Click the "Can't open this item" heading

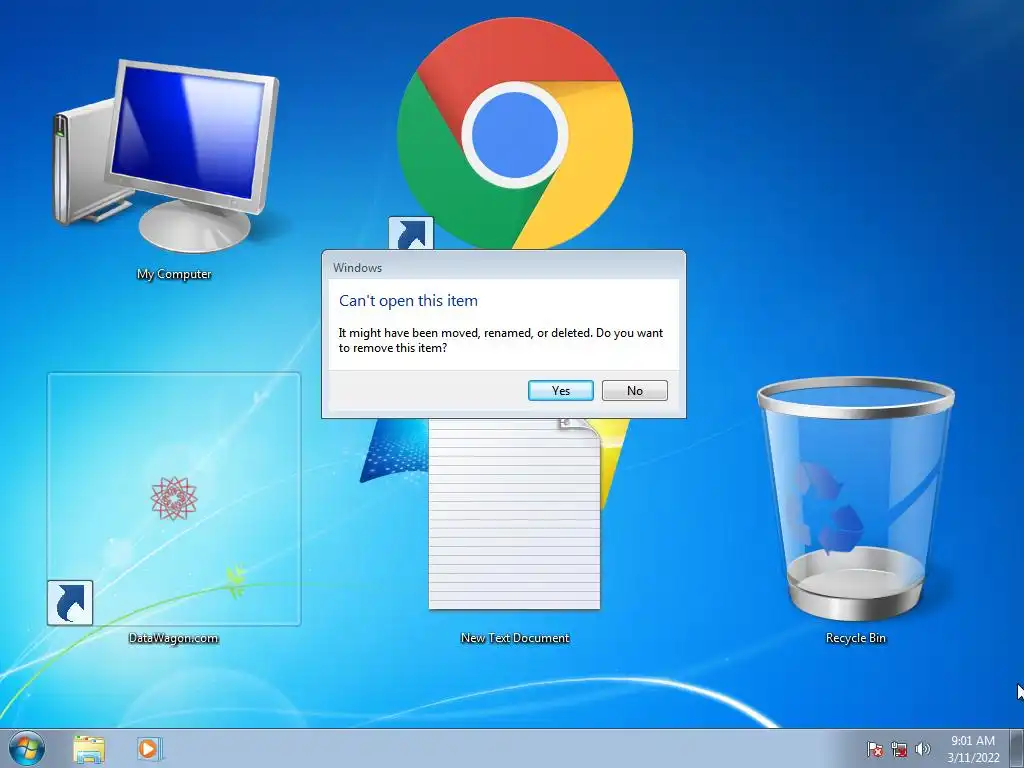tap(408, 301)
